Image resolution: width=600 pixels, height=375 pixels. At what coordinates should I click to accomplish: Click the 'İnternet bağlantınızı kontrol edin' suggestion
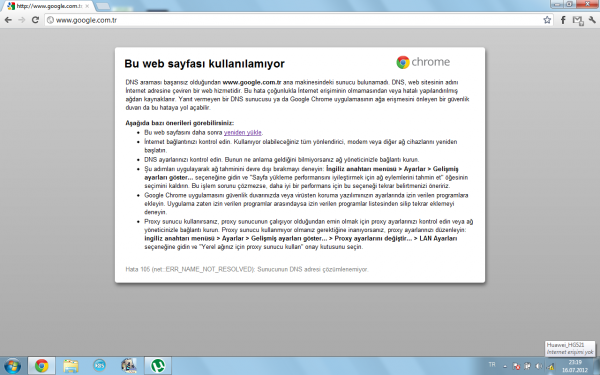(301, 146)
